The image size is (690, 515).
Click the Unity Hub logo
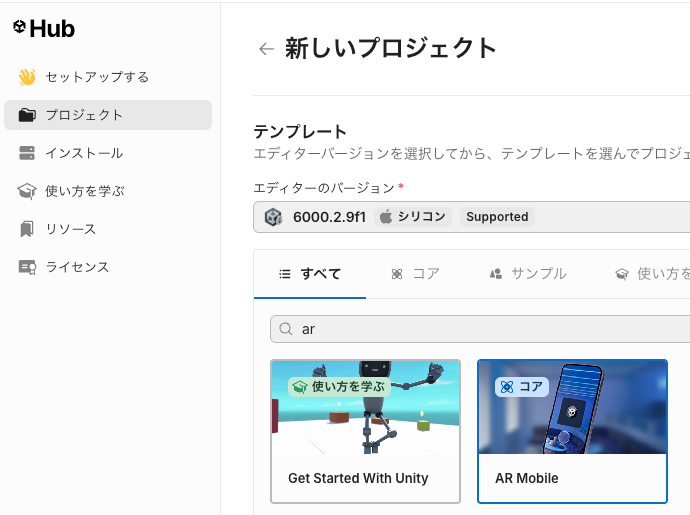[x=44, y=29]
